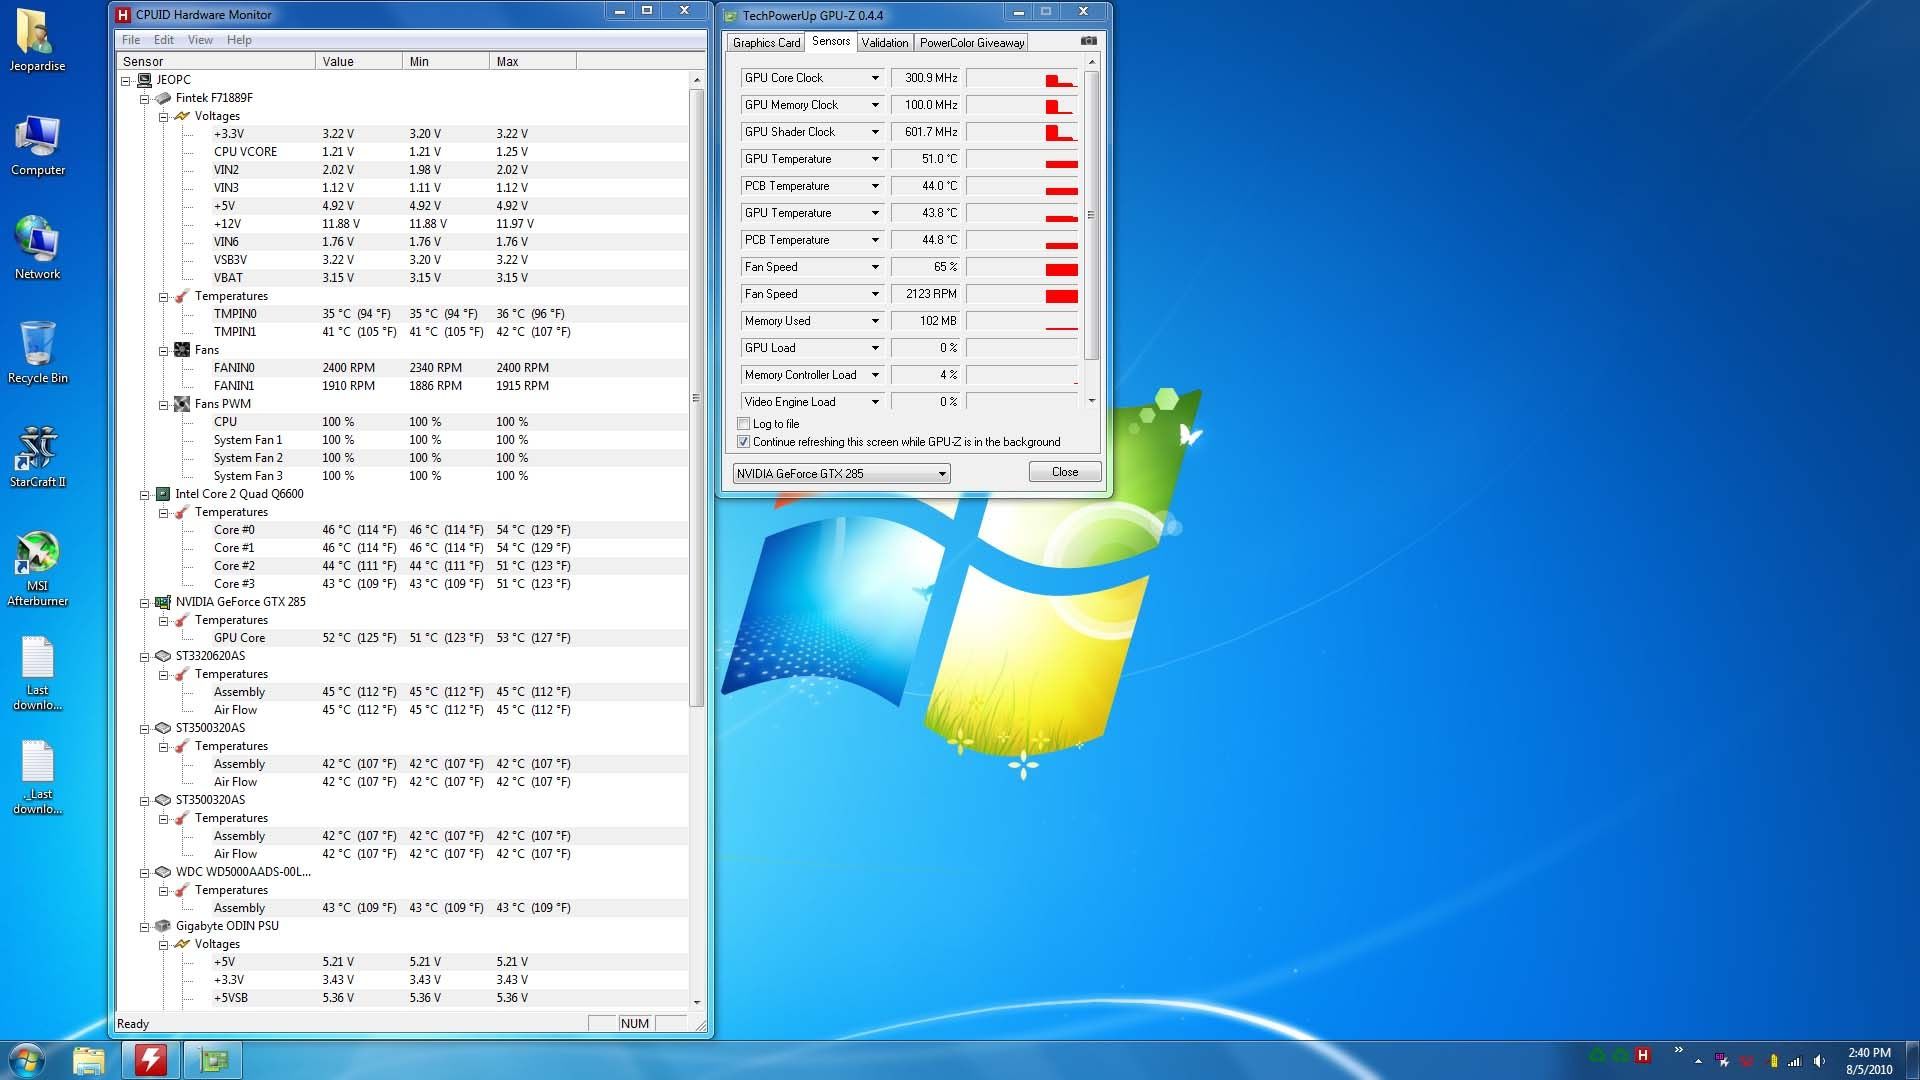This screenshot has width=1920, height=1080.
Task: Open the StarCraft II desktop shortcut
Action: [37, 449]
